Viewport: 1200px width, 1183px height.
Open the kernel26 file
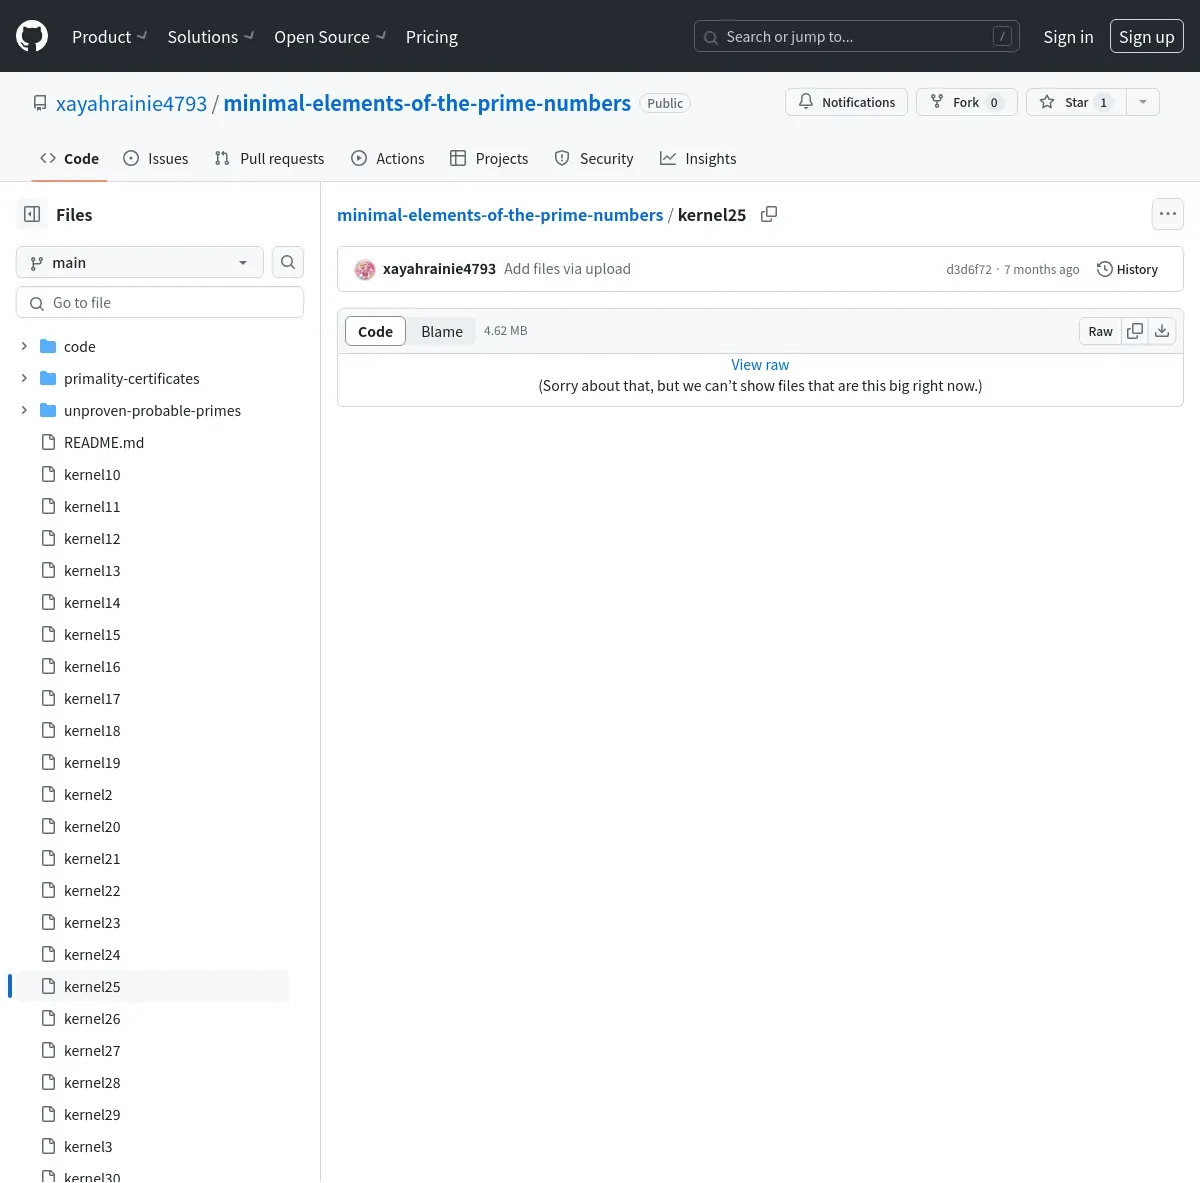92,1019
